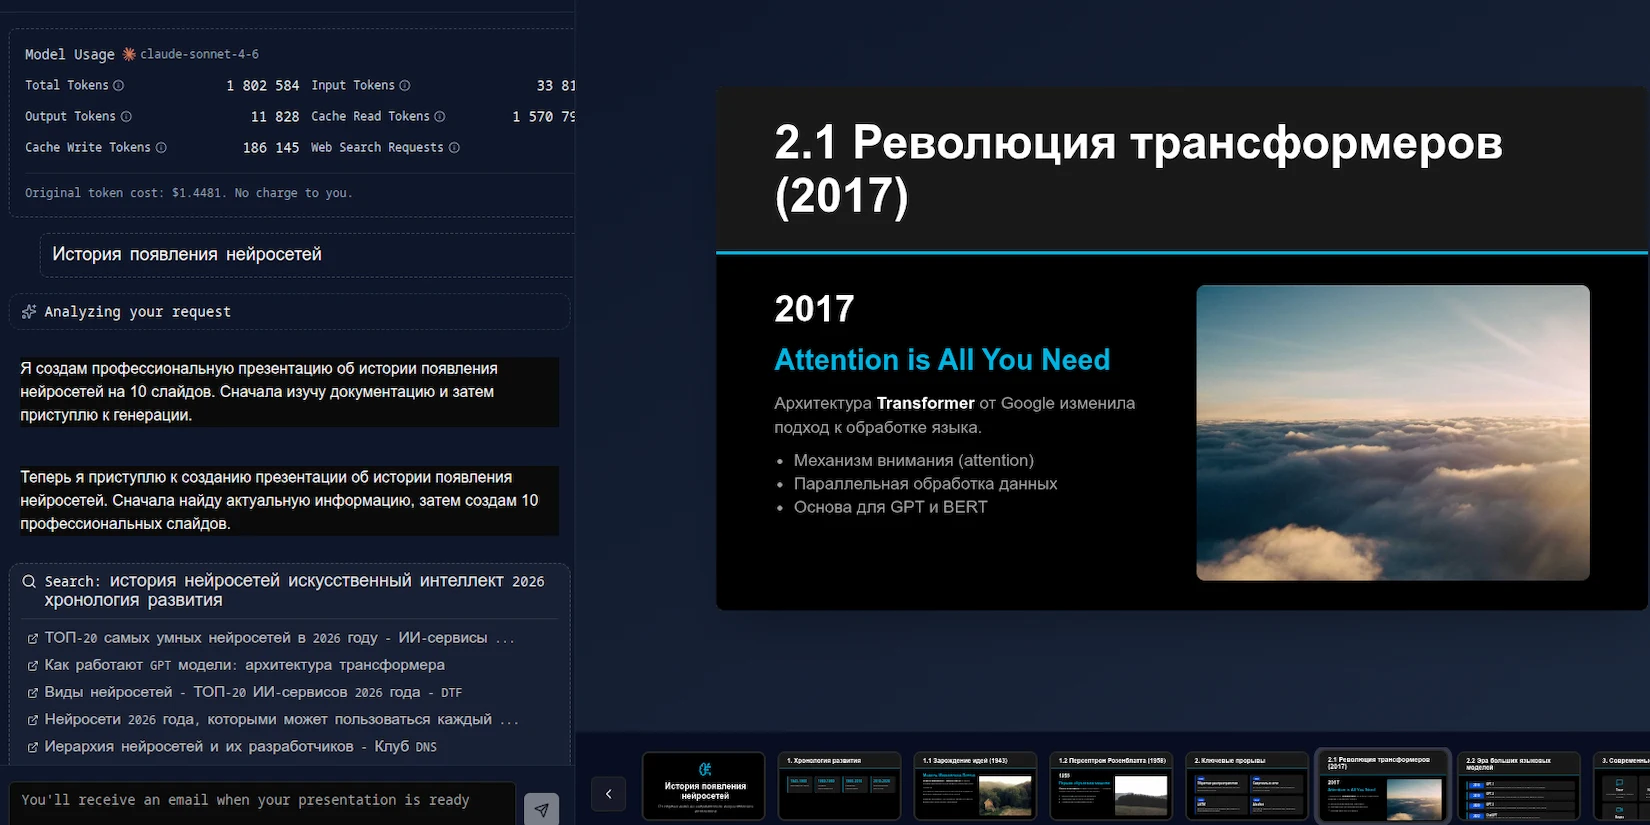Screen dimensions: 1650x825
Task: Select thumbnail 1.1 Зарождение идей (1943)
Action: click(976, 787)
